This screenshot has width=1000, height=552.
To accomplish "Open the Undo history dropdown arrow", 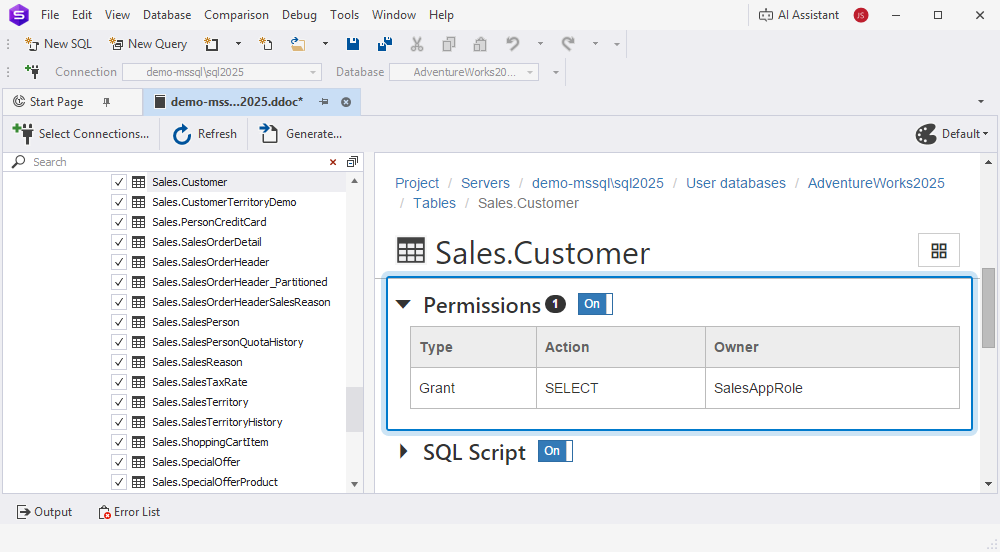I will [x=540, y=44].
